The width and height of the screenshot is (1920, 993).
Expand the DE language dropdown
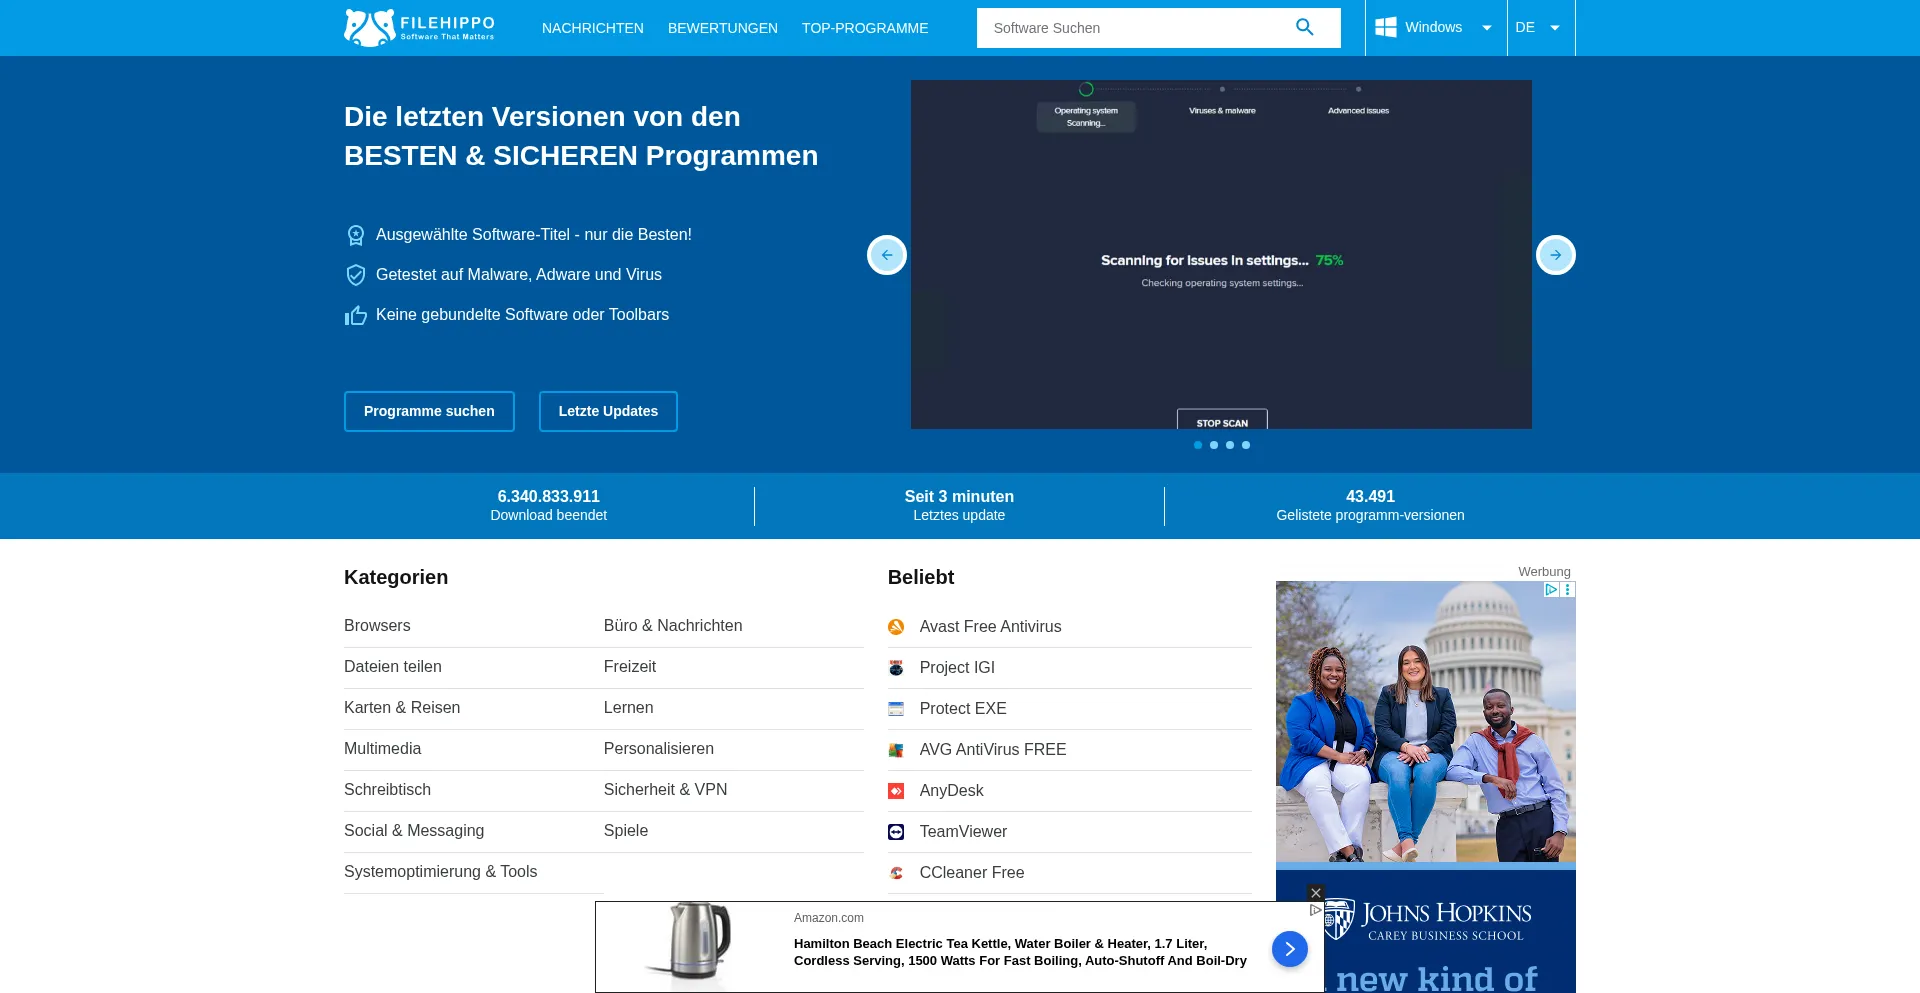tap(1538, 28)
